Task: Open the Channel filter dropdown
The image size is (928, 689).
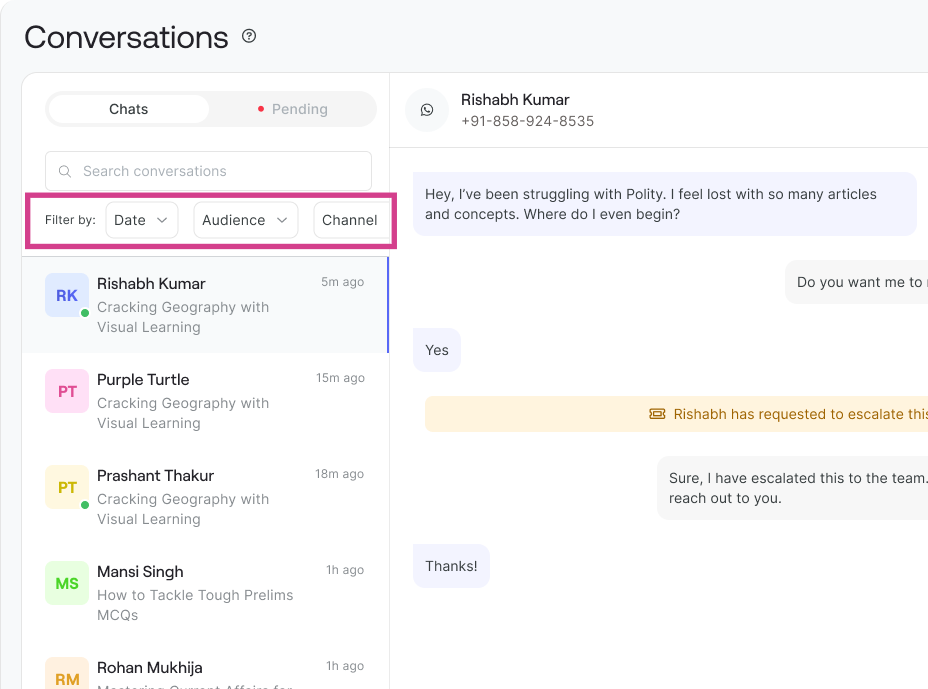Action: coord(350,220)
